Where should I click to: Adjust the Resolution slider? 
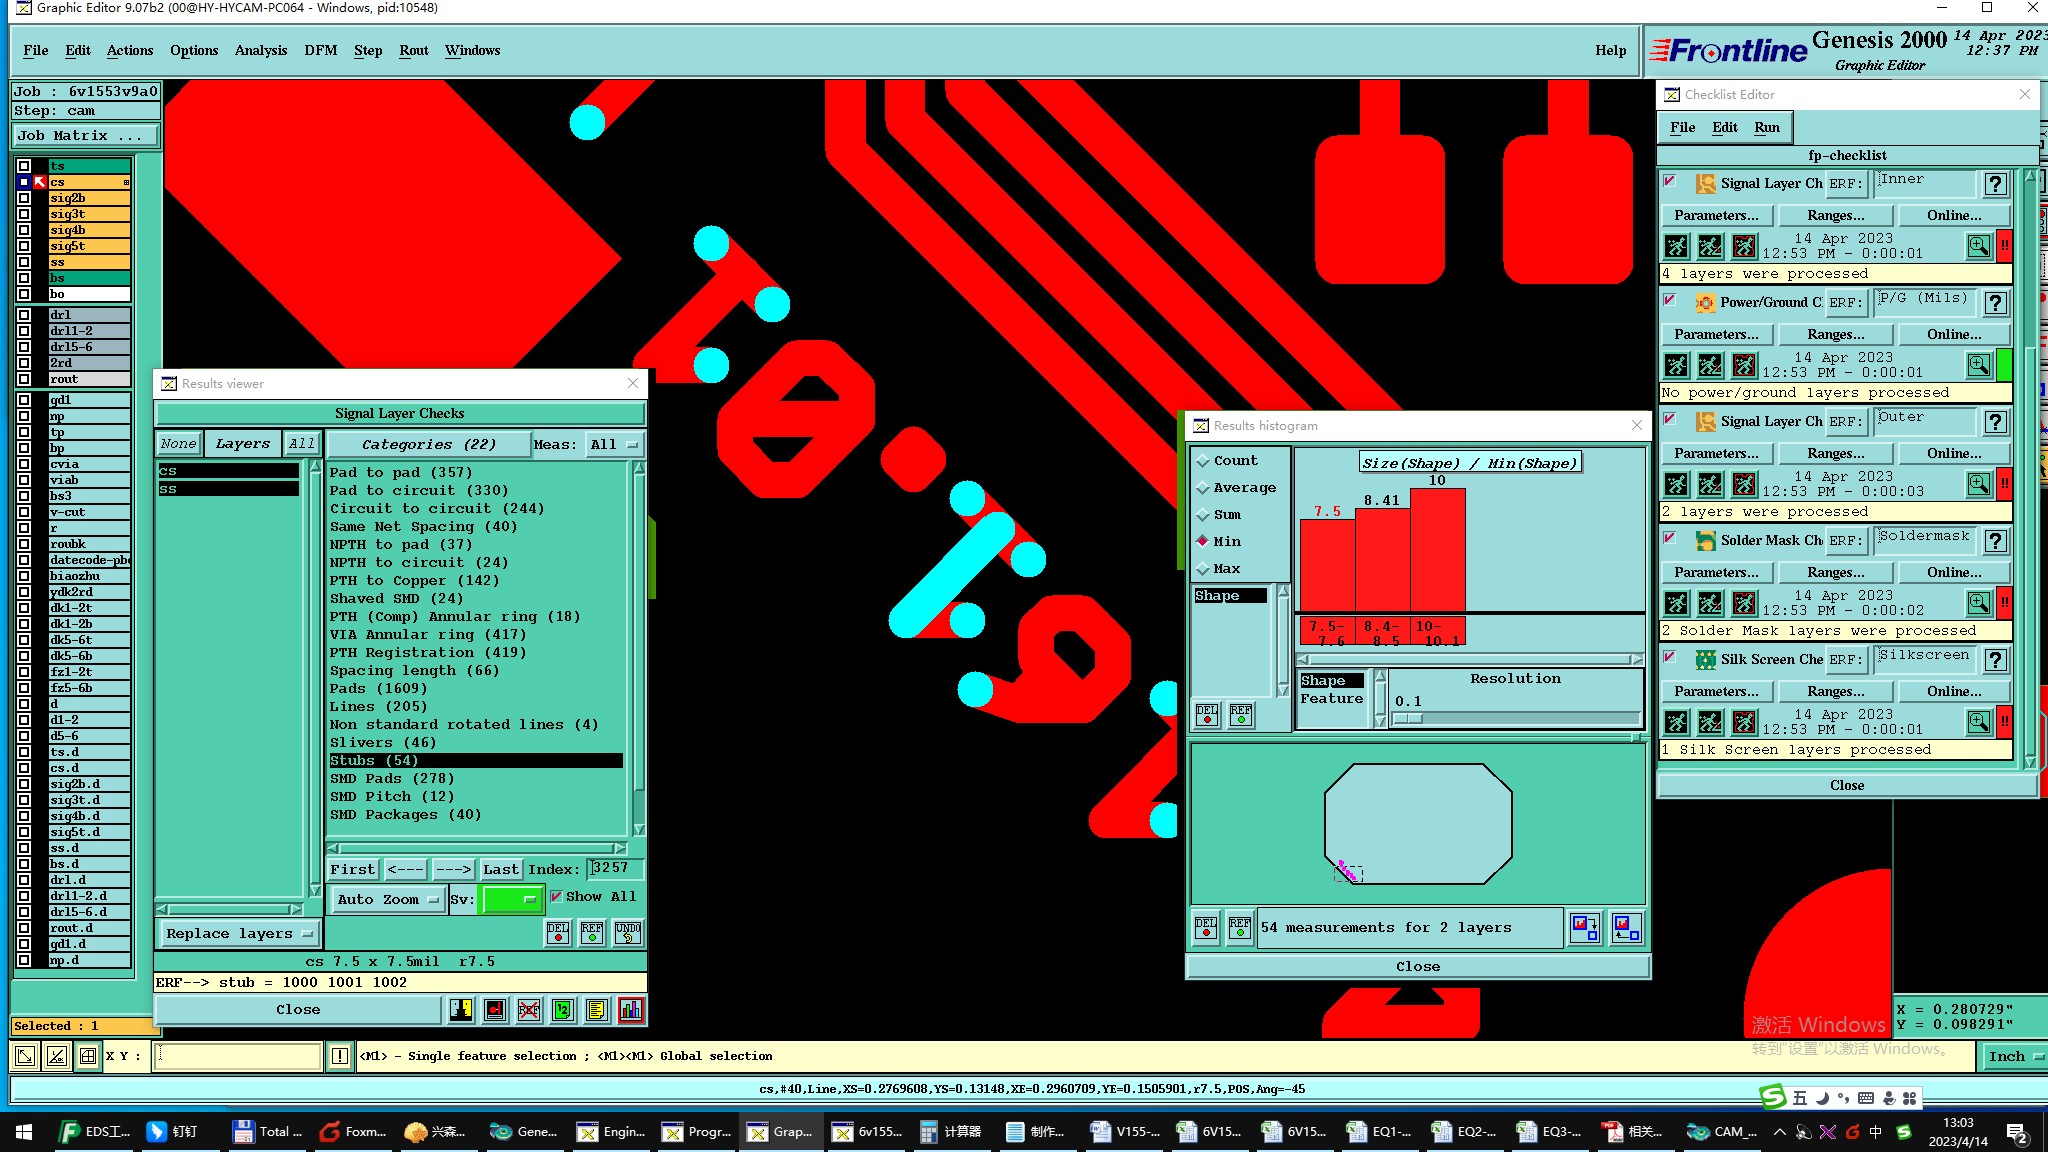click(x=1407, y=719)
